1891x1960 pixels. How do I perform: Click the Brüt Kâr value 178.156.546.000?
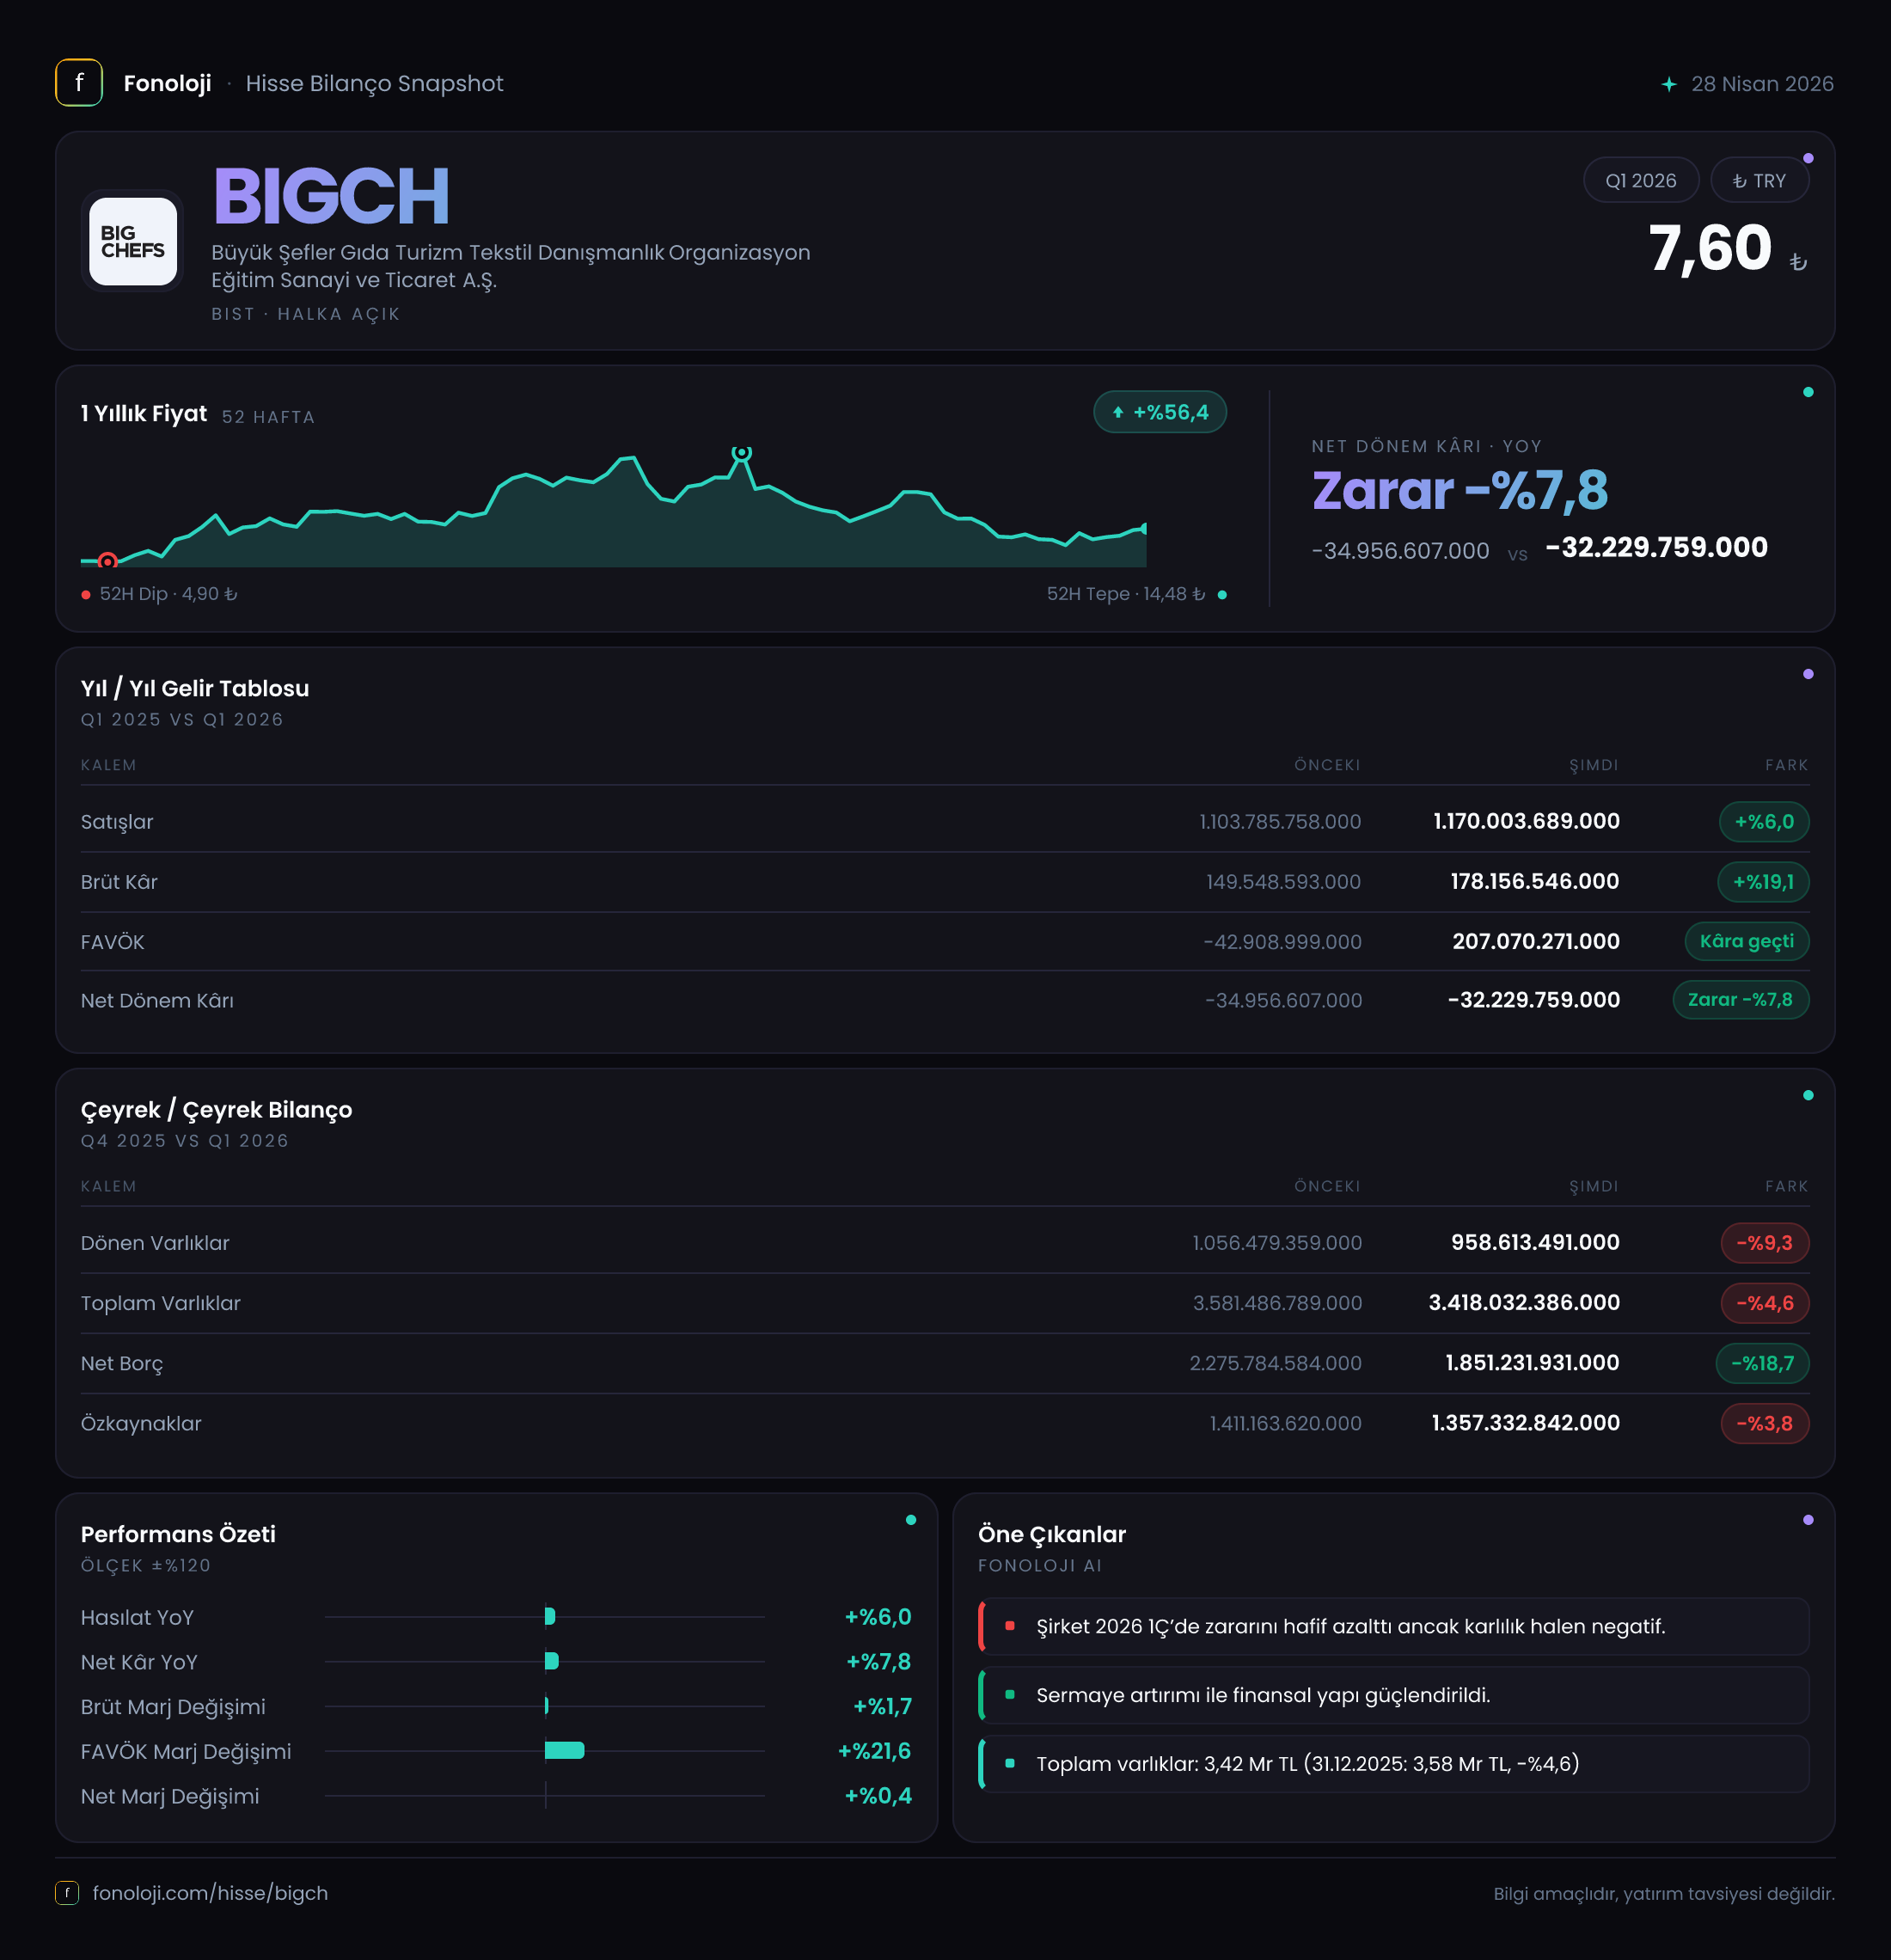1535,881
